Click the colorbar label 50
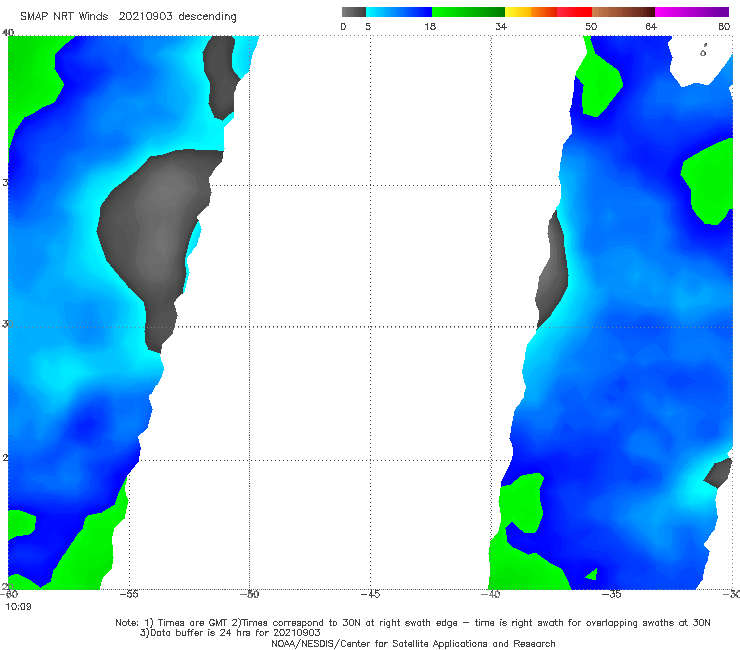Image resolution: width=740 pixels, height=650 pixels. 591,27
